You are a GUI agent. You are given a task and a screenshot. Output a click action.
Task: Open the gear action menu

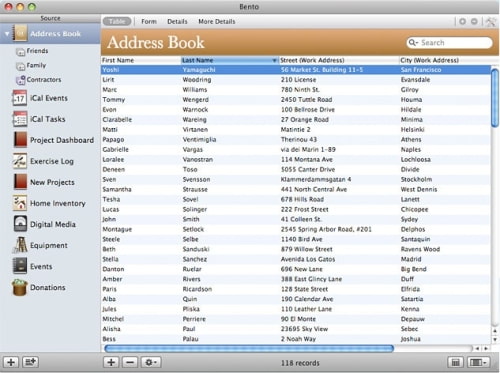click(151, 362)
